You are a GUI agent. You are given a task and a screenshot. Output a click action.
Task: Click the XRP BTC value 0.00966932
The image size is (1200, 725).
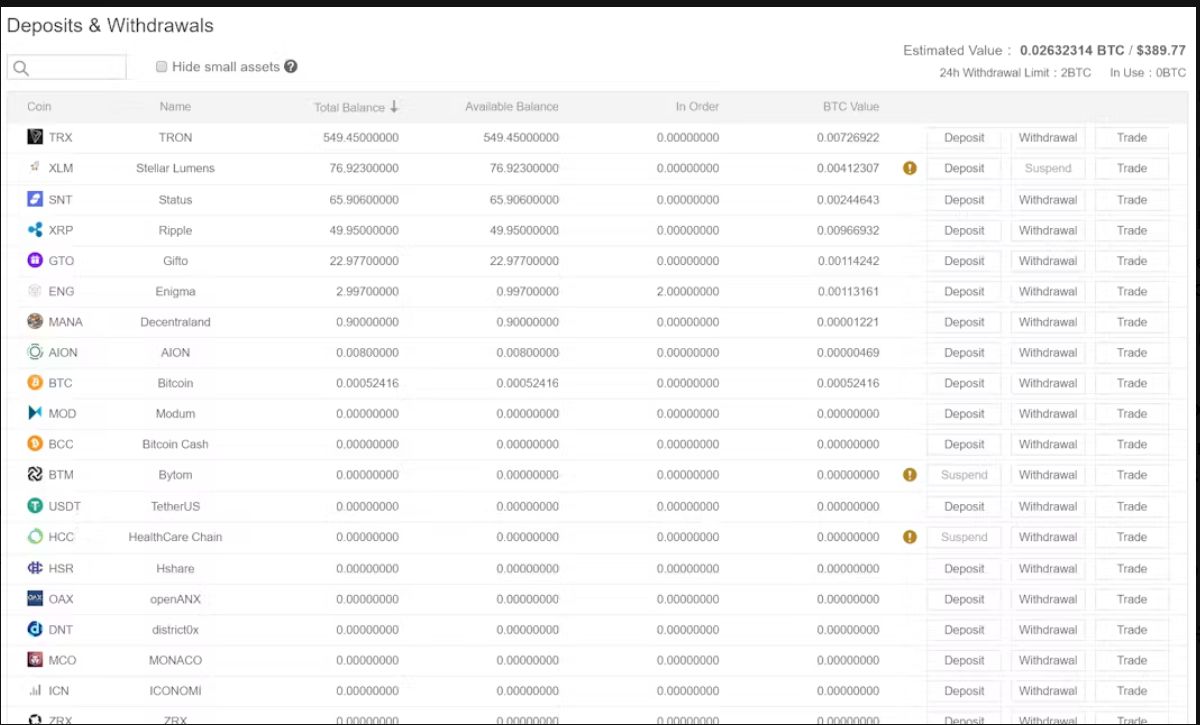tap(848, 230)
